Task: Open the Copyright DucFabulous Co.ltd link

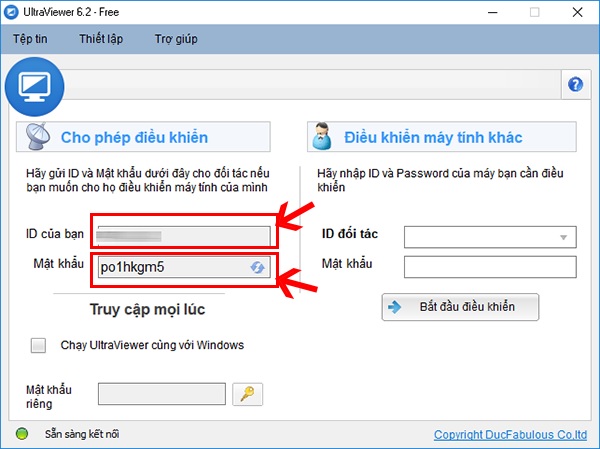Action: click(510, 435)
